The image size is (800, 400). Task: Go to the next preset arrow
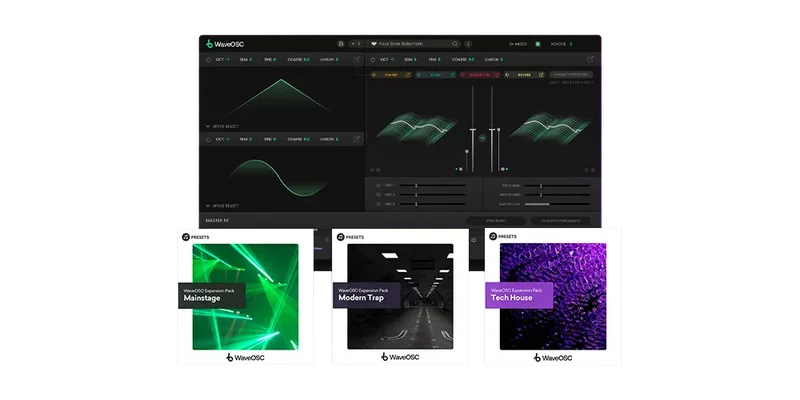pyautogui.click(x=359, y=44)
